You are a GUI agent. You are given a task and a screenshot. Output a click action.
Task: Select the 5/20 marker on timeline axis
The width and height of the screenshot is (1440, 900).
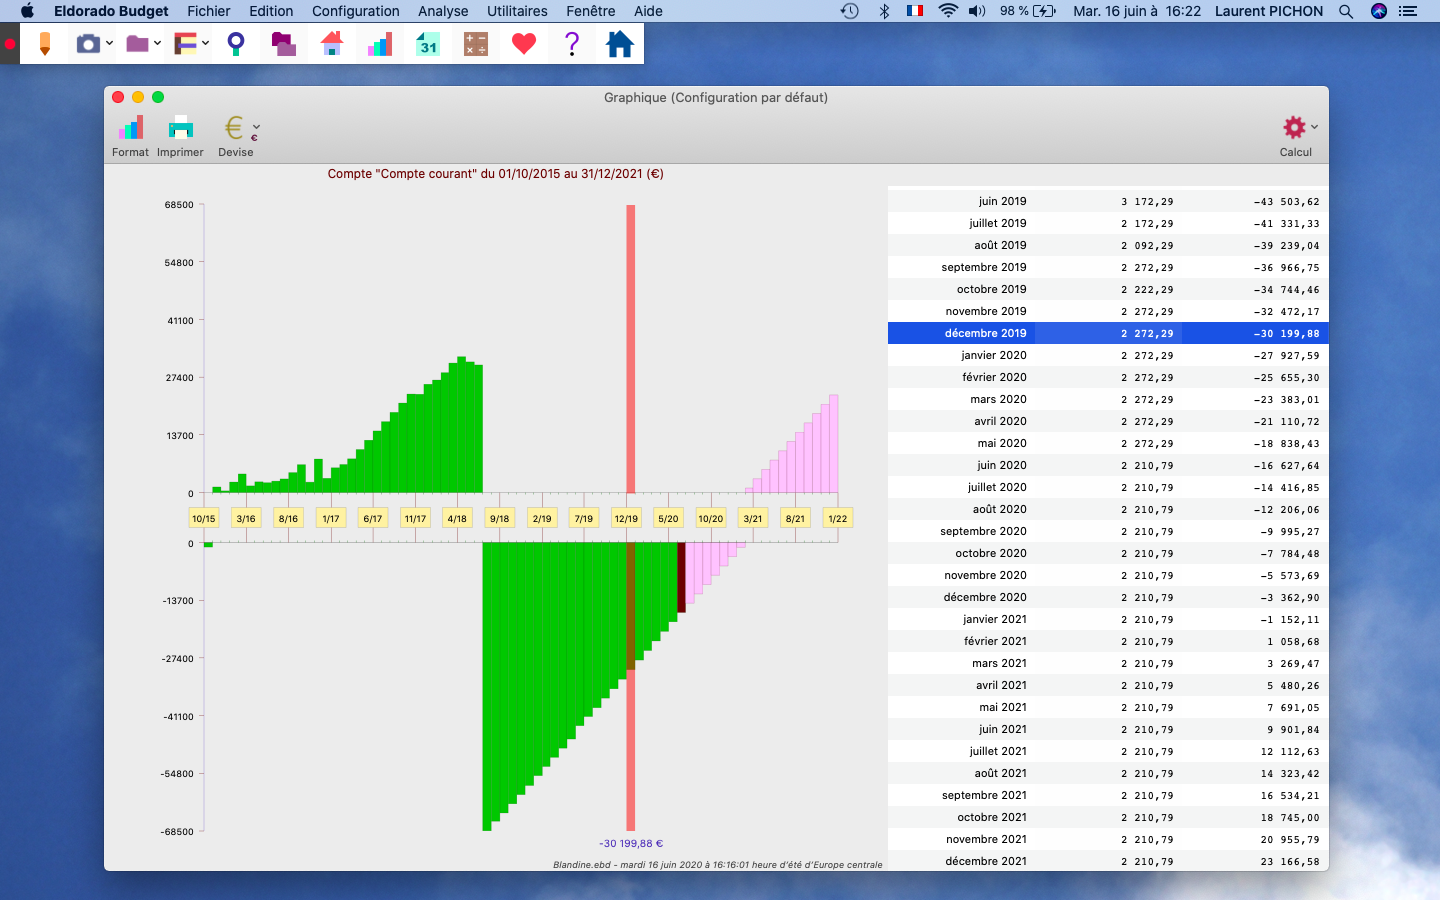[x=668, y=518]
